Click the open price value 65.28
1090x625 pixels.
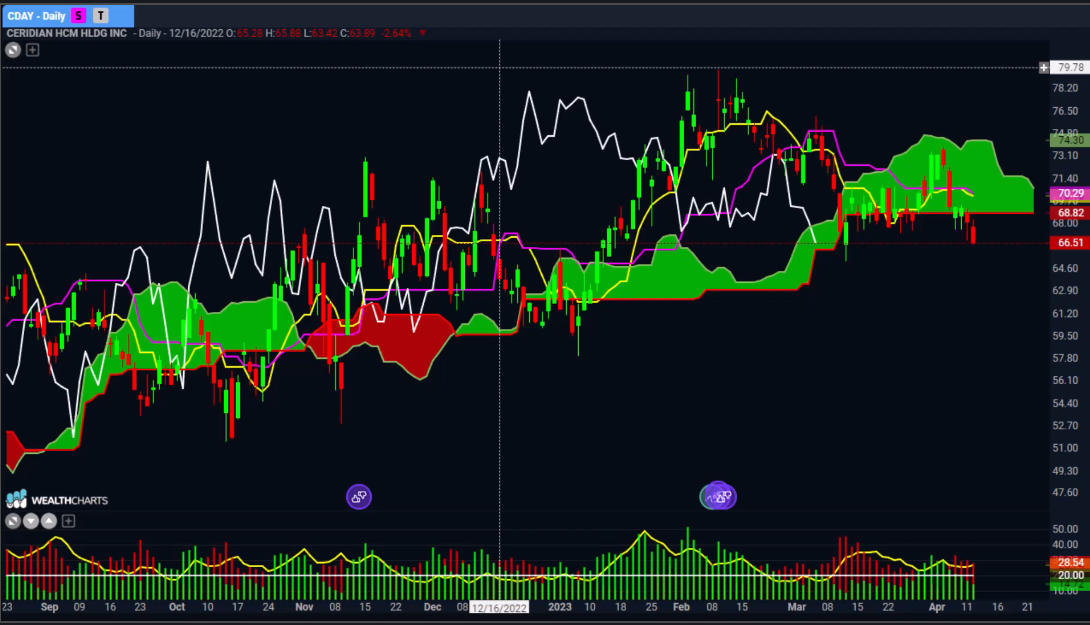coord(249,33)
